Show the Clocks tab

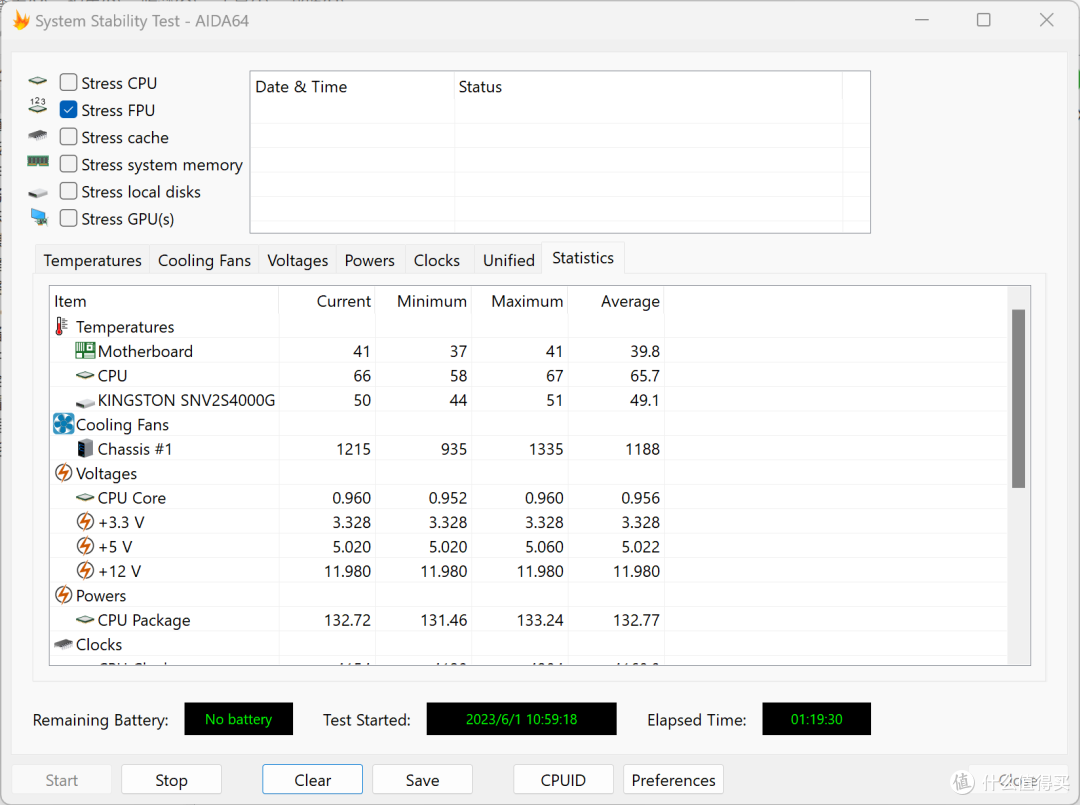(x=437, y=260)
